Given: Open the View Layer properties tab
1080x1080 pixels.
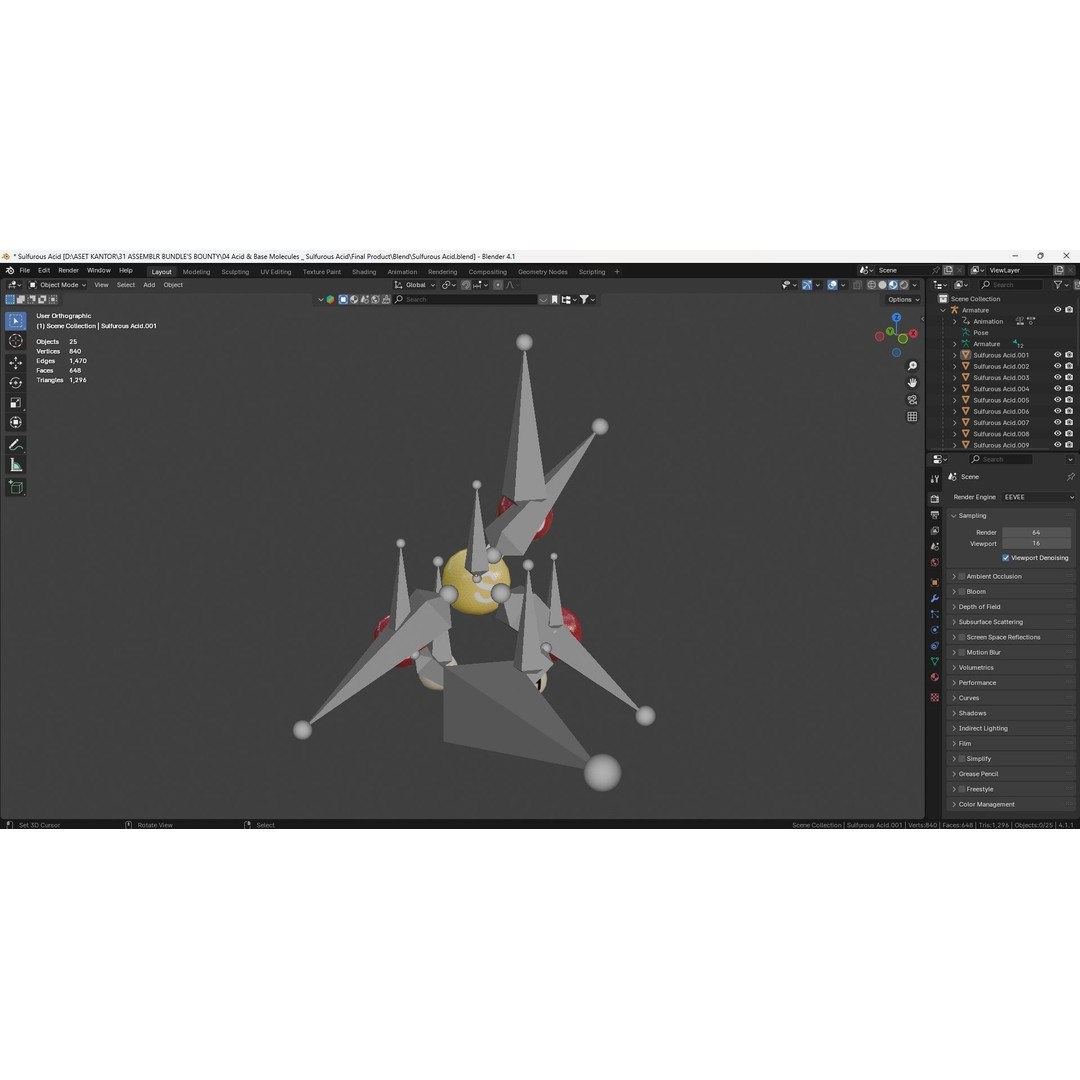Looking at the screenshot, I should pyautogui.click(x=935, y=530).
